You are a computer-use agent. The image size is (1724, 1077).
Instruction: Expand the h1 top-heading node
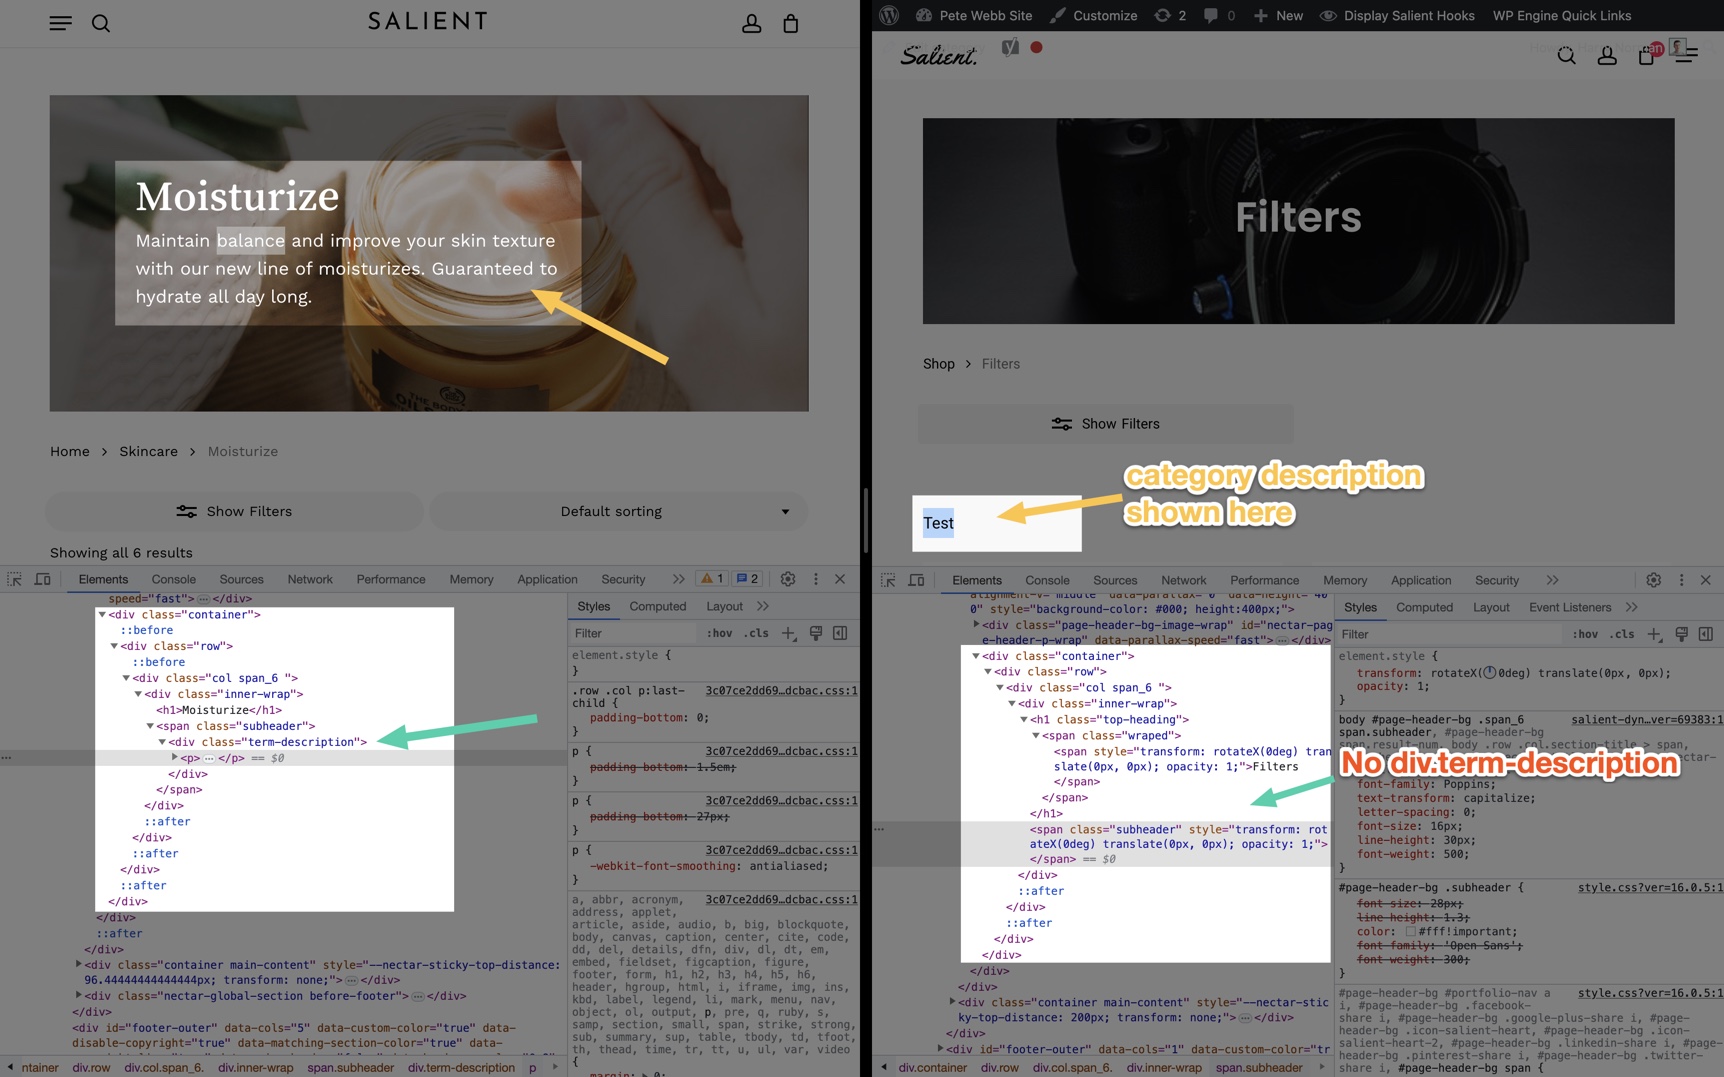click(1024, 719)
